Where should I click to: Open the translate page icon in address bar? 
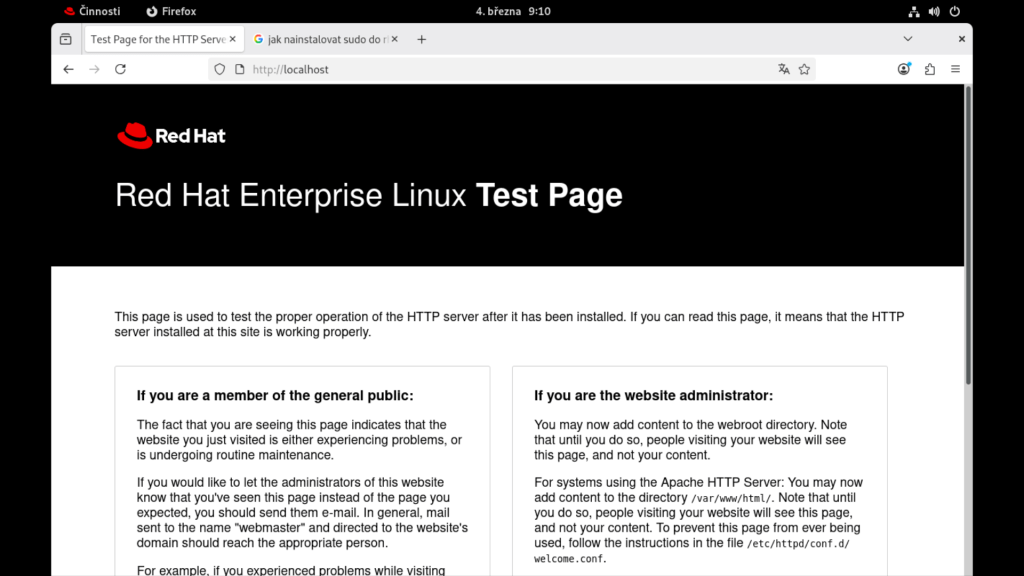(783, 69)
